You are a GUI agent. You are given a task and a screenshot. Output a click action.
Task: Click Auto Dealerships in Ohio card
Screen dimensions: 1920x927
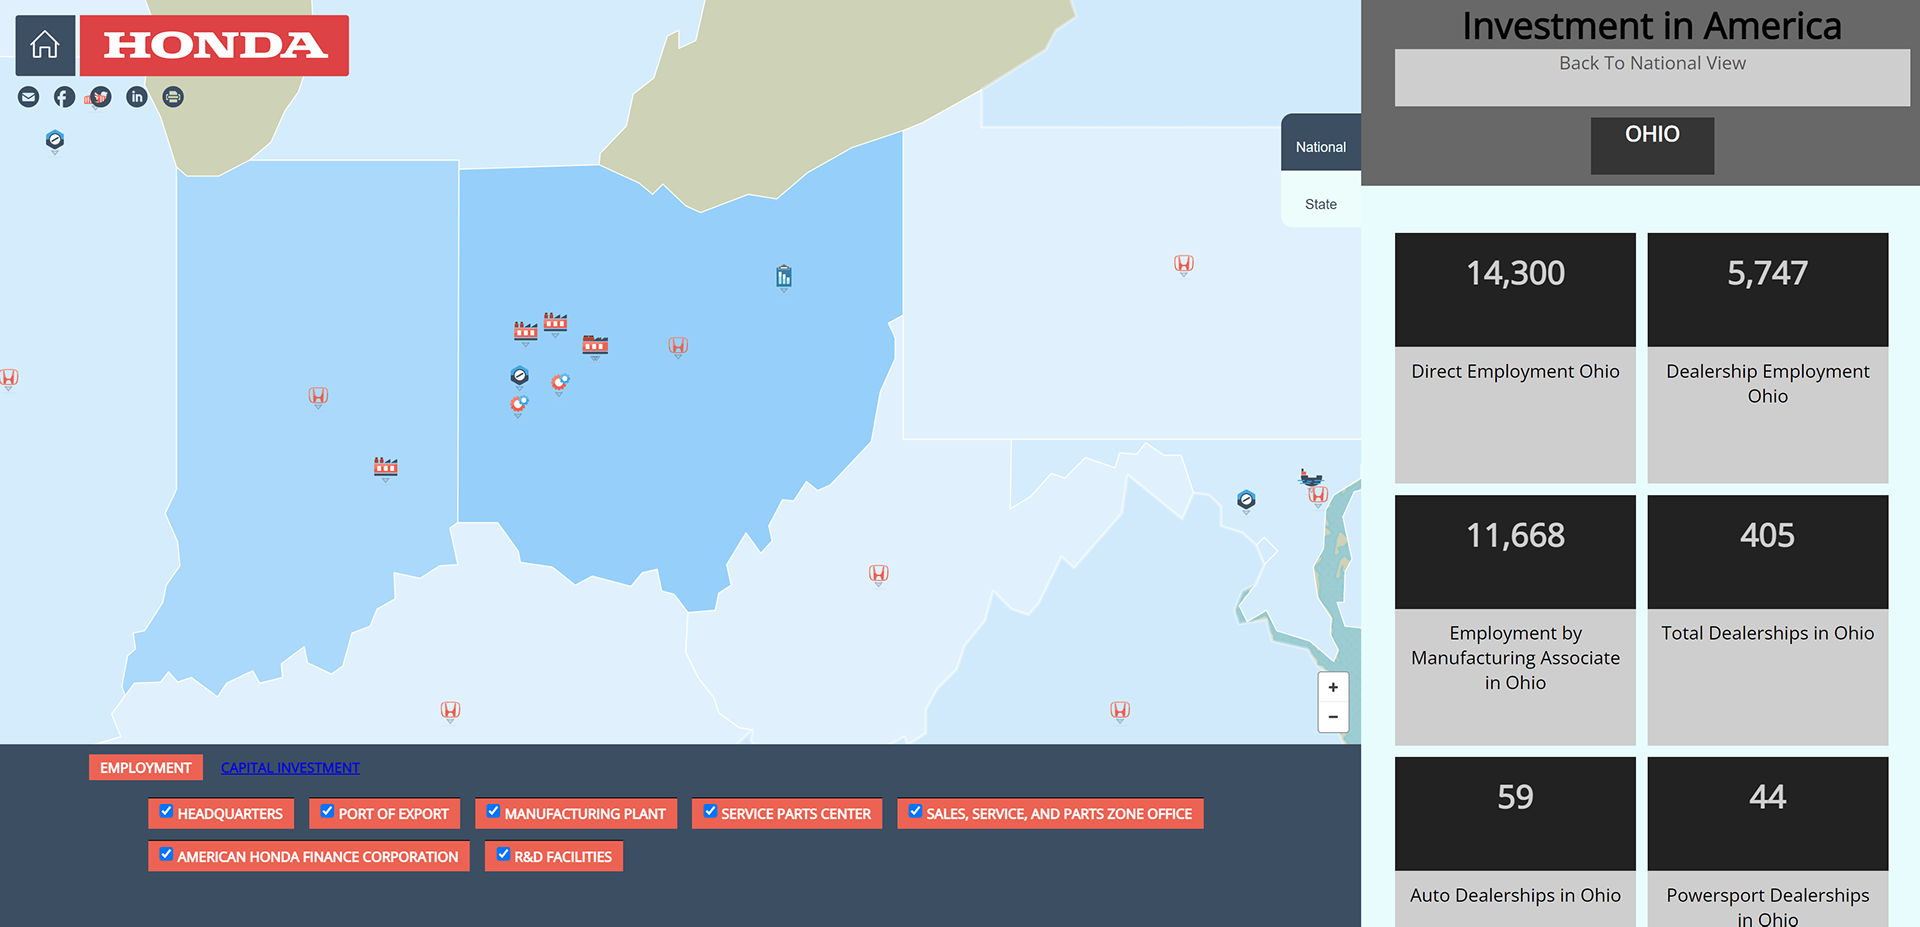pos(1515,842)
